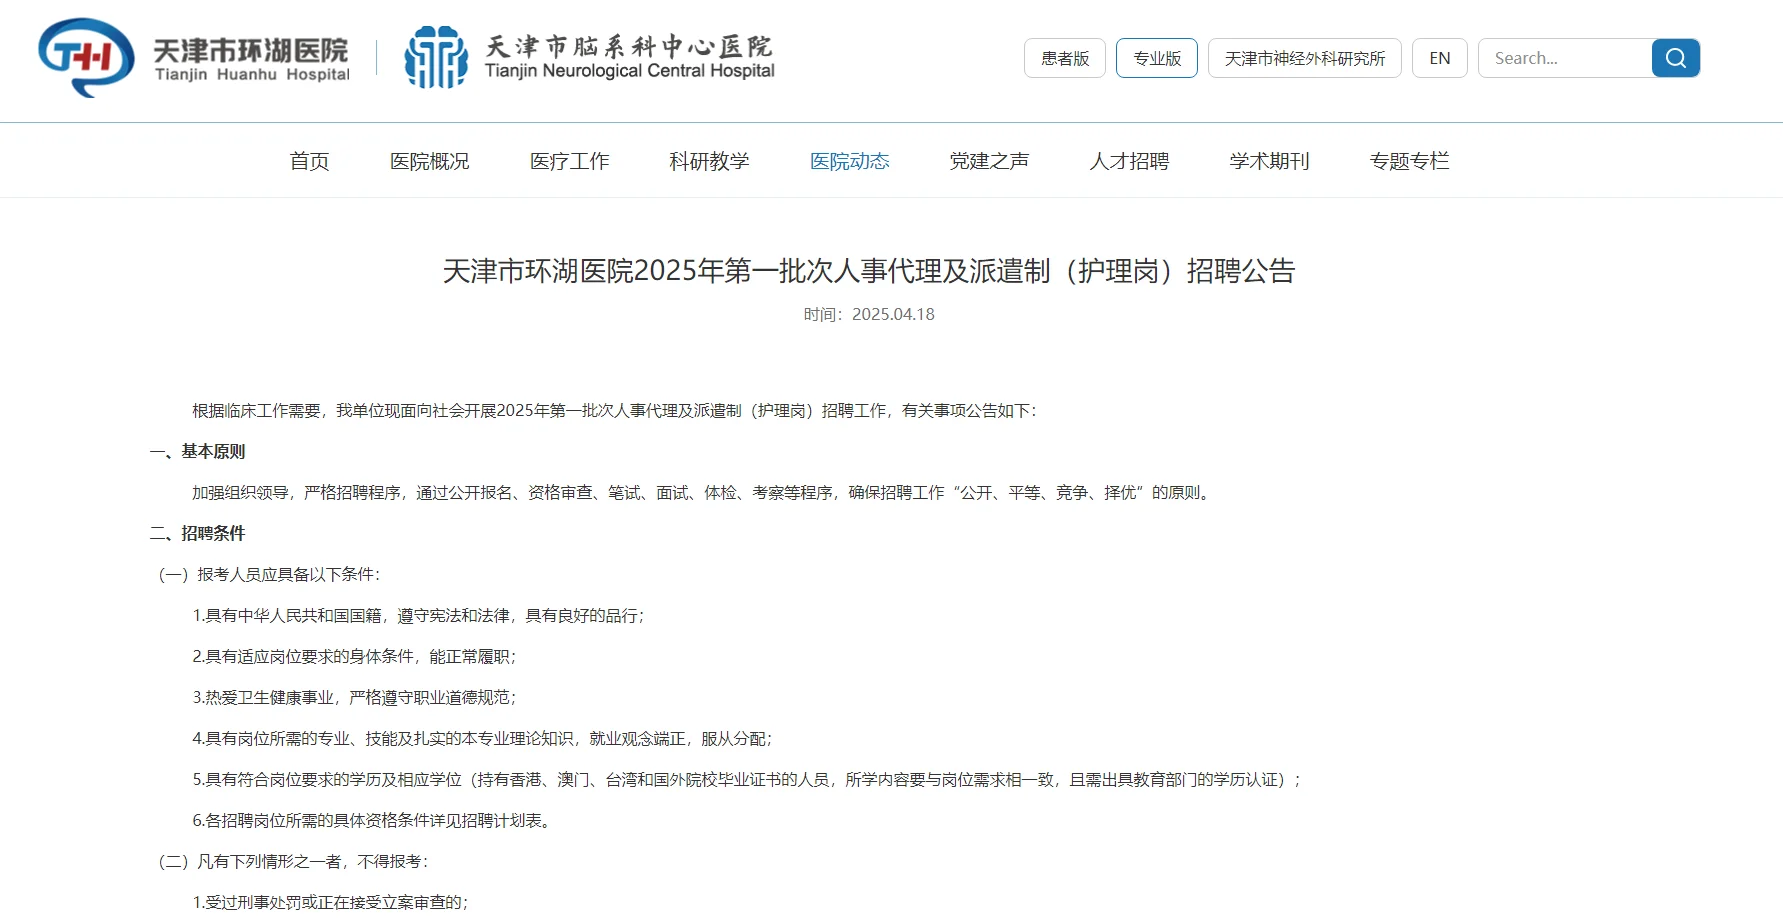1783x923 pixels.
Task: Click the date text 时间：2025.04.18
Action: [x=869, y=314]
